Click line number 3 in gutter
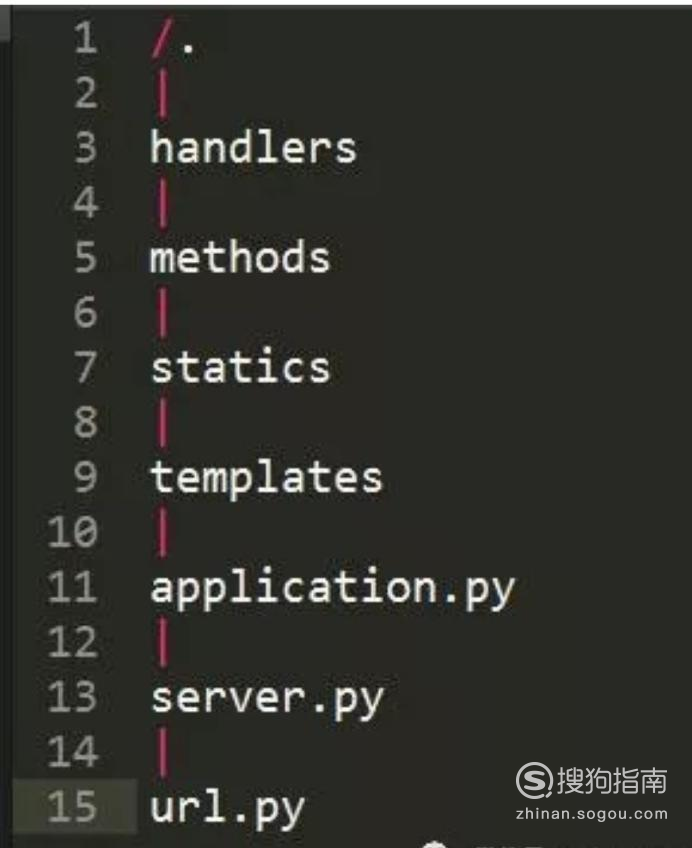 point(86,147)
